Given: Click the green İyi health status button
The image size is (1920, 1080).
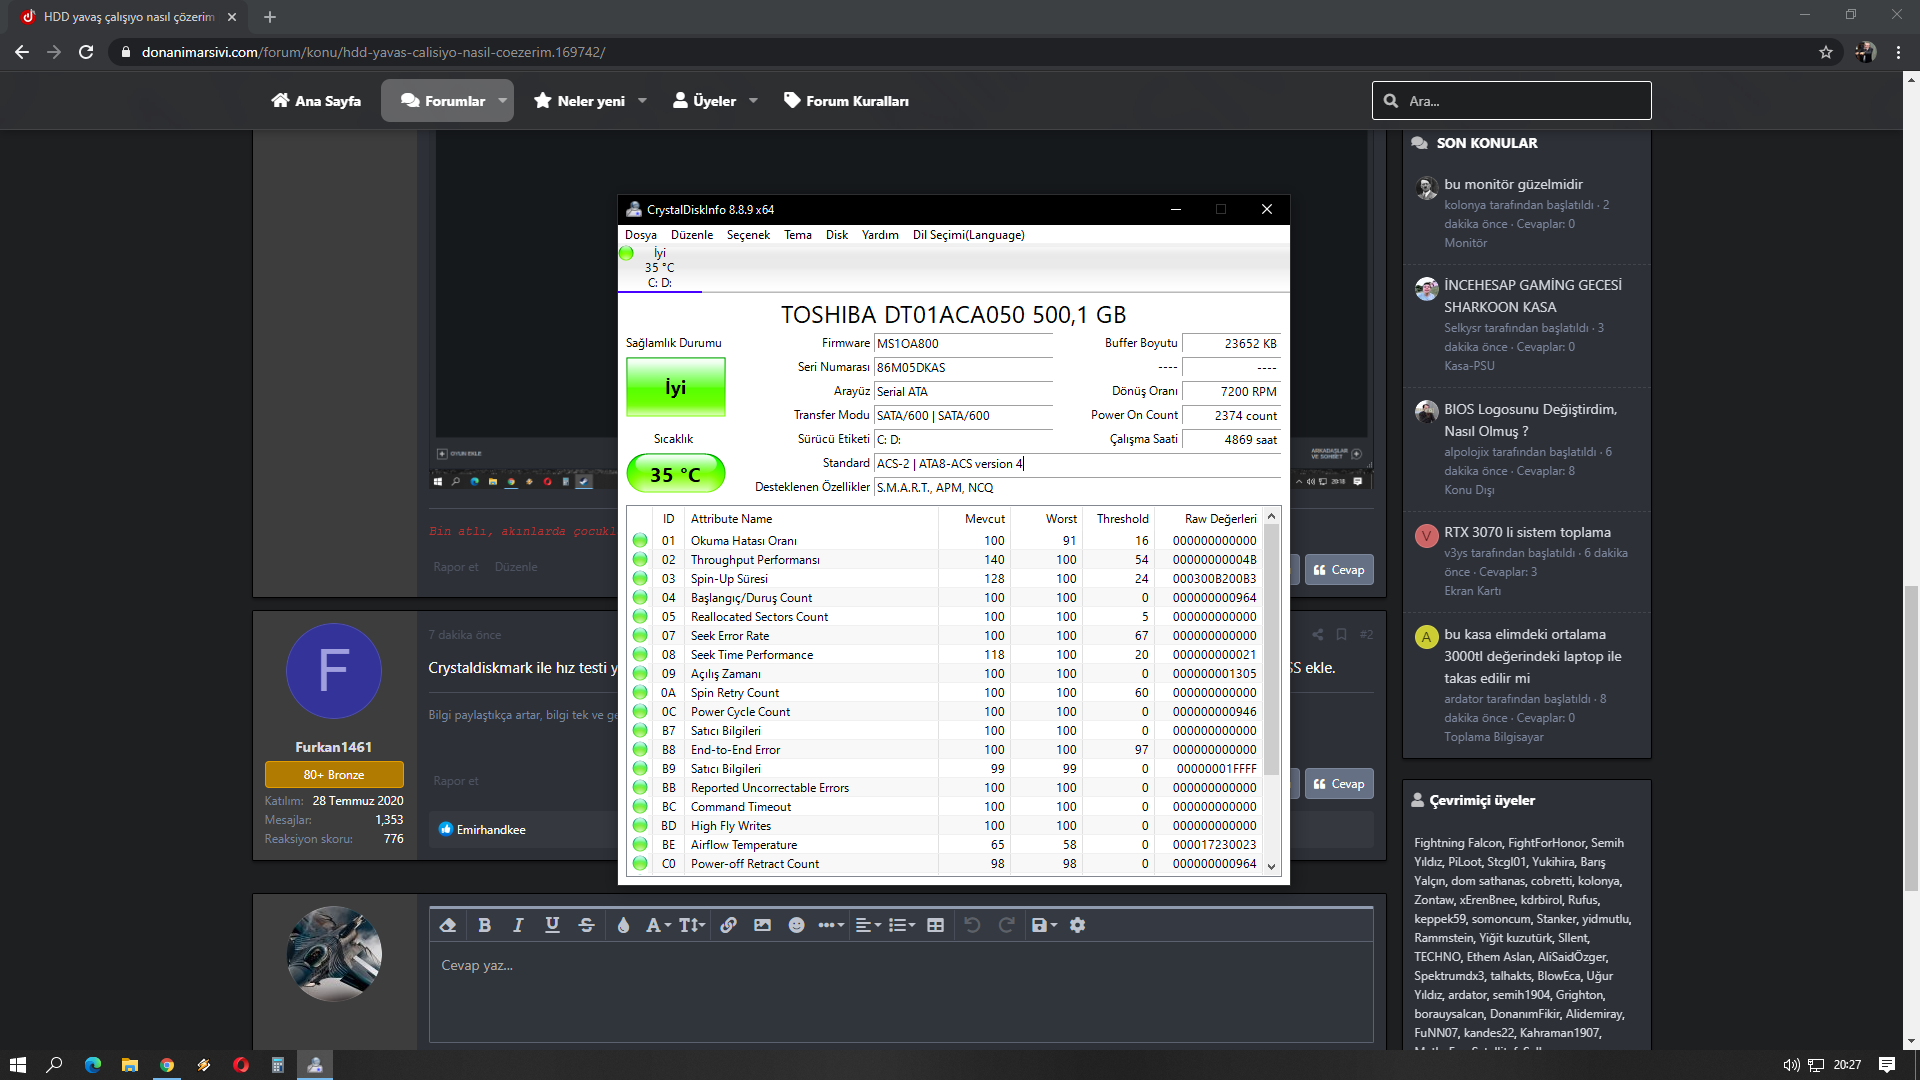Looking at the screenshot, I should point(676,387).
